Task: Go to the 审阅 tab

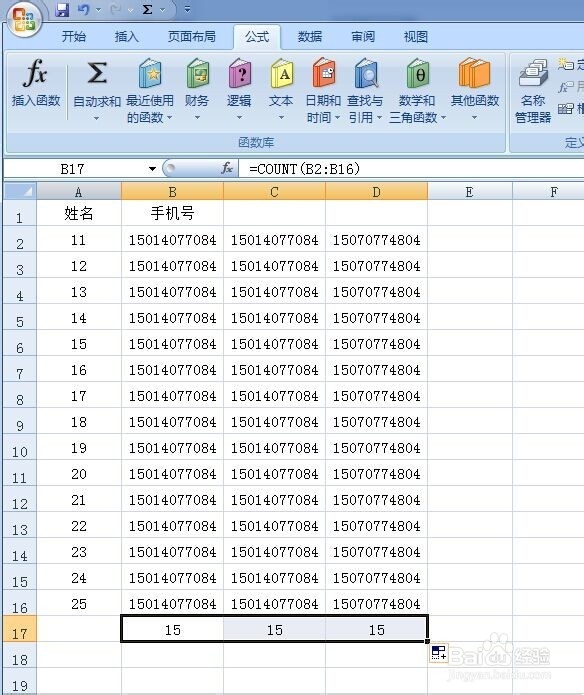Action: point(363,37)
